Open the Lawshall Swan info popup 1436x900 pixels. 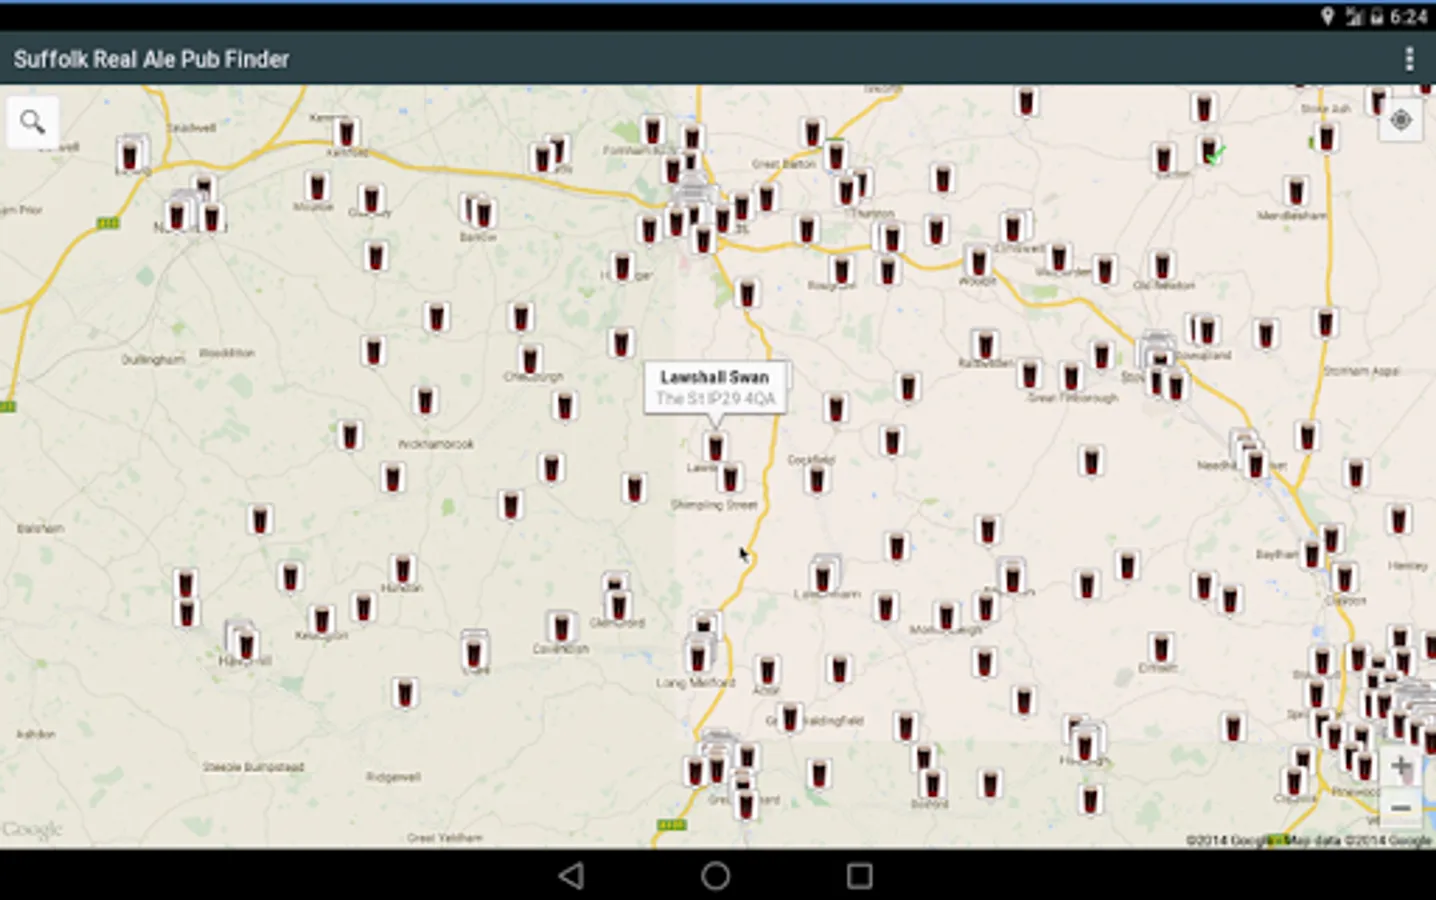click(x=715, y=387)
